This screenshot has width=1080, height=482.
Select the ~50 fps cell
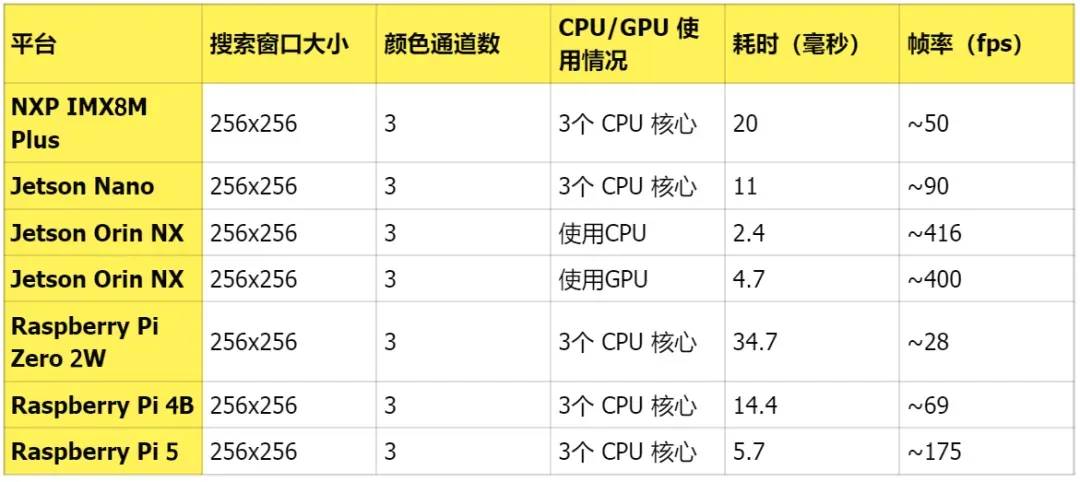(x=986, y=123)
